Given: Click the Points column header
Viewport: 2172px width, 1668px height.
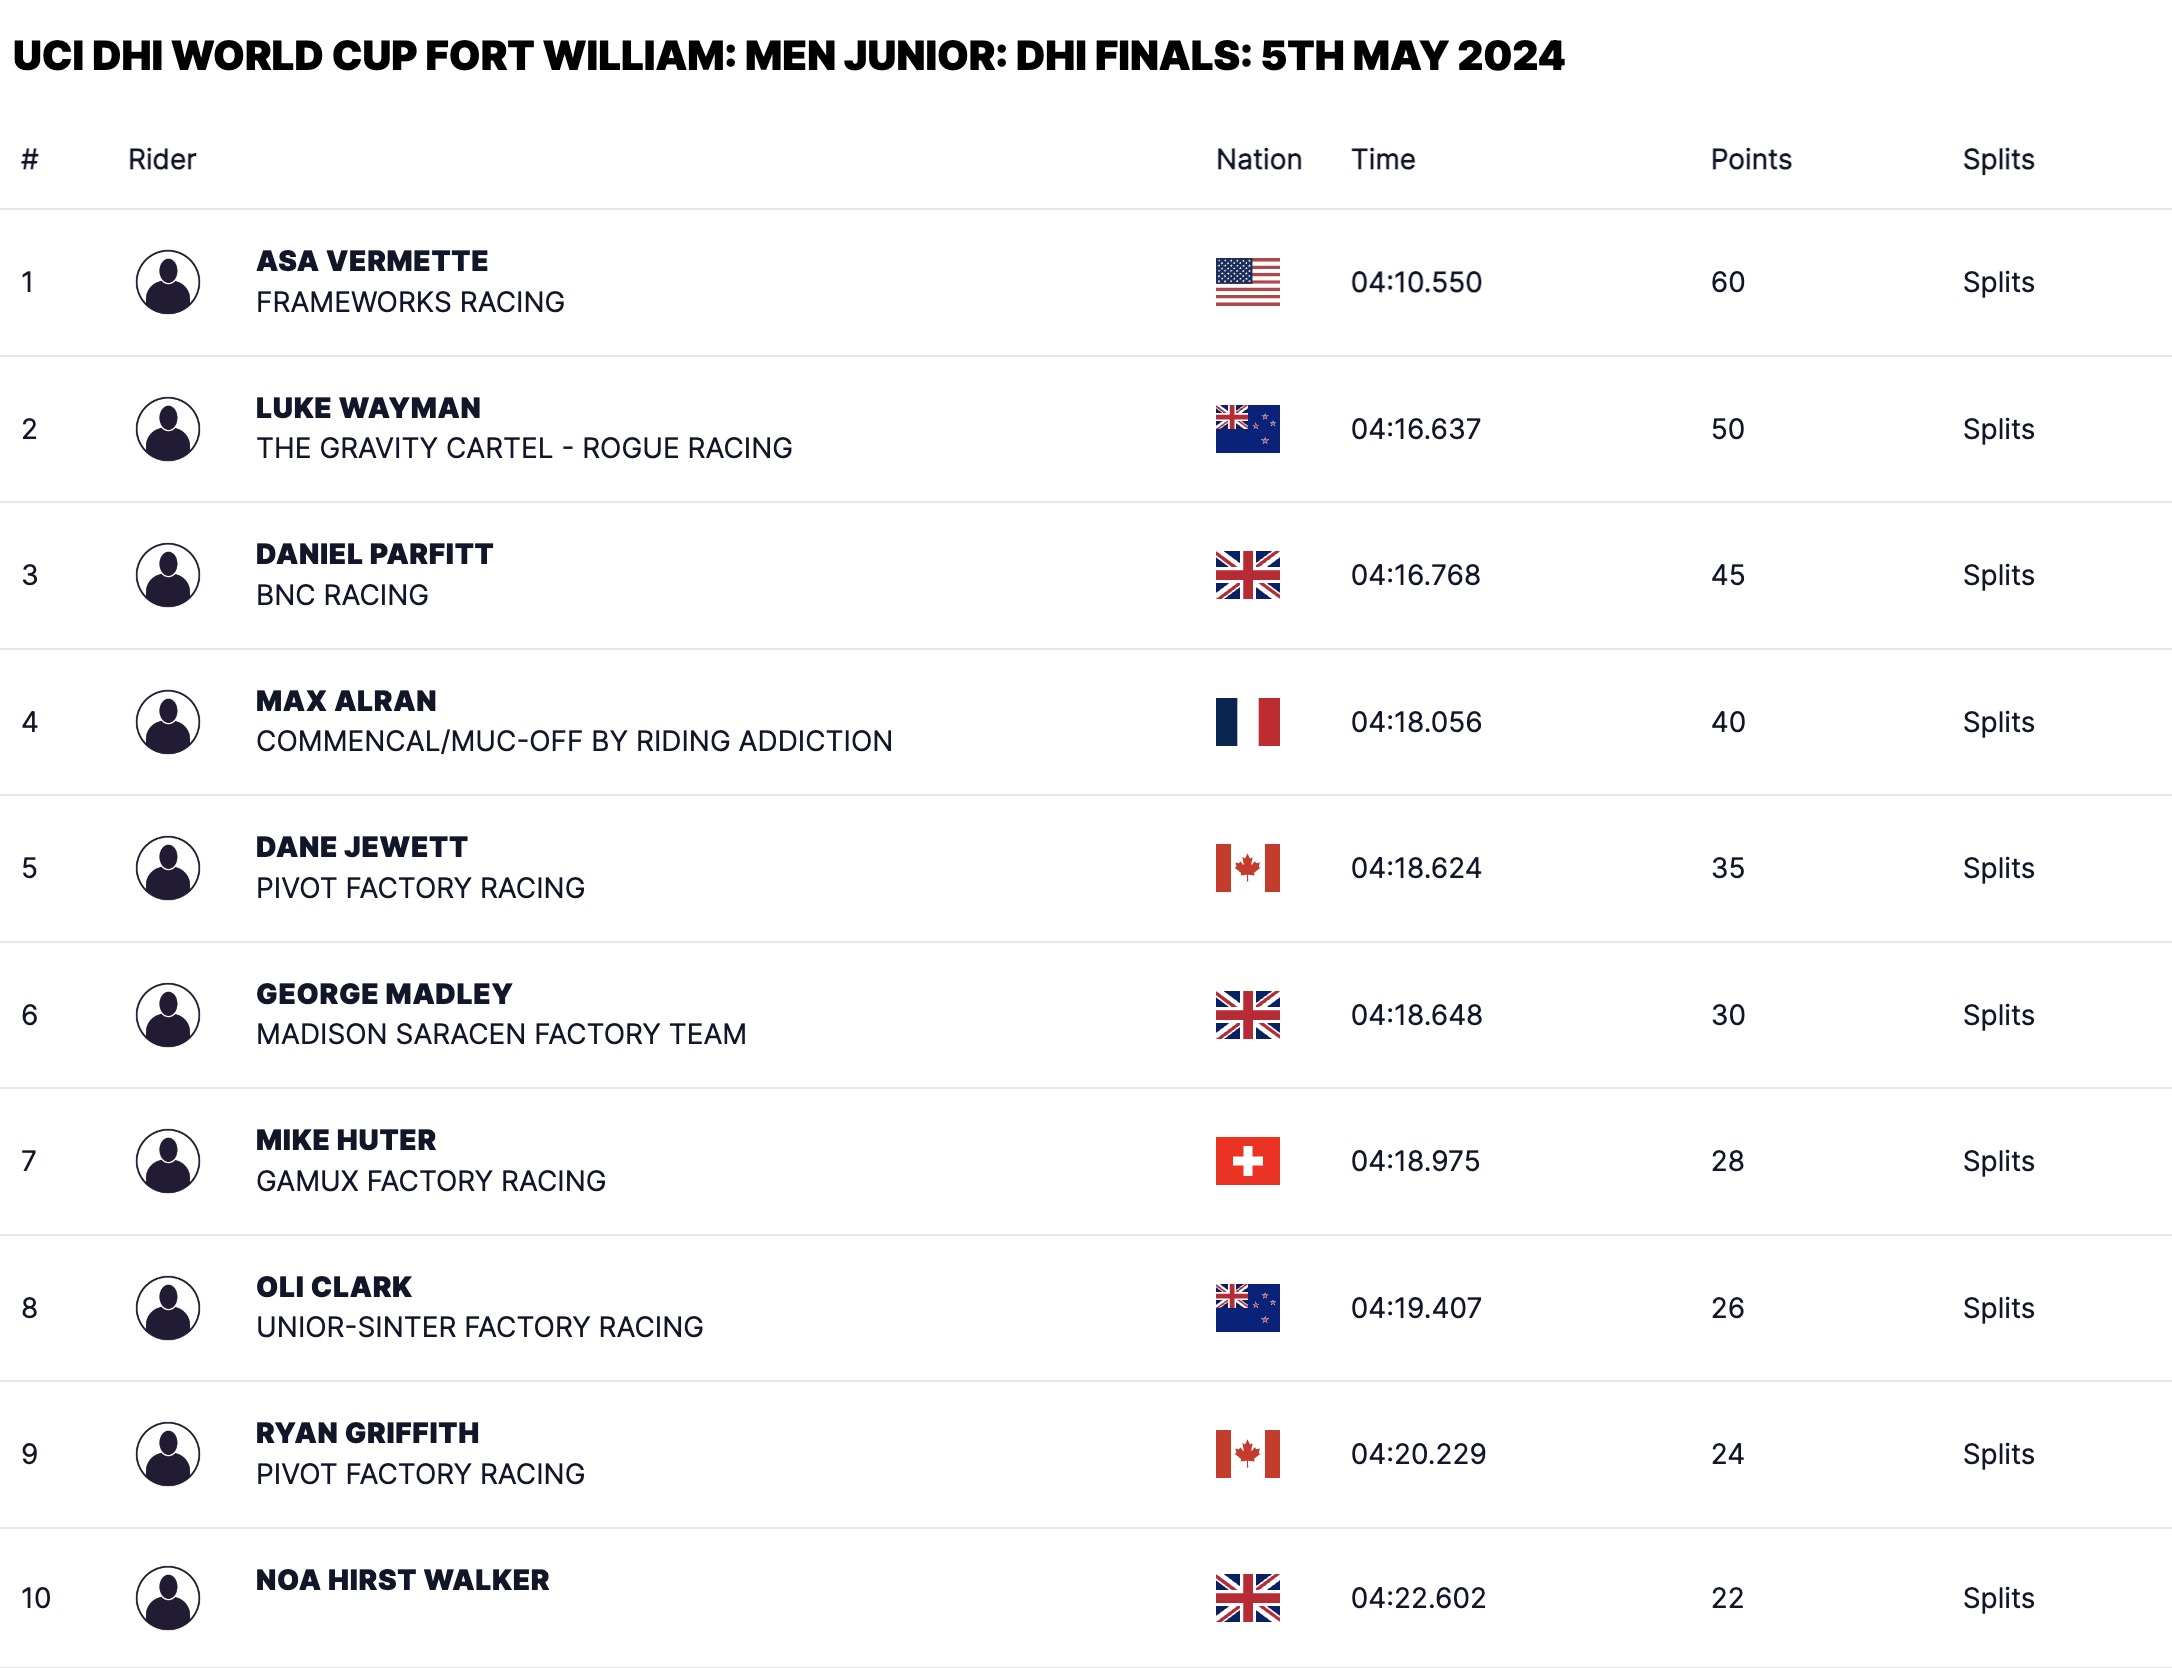Looking at the screenshot, I should coord(1750,159).
